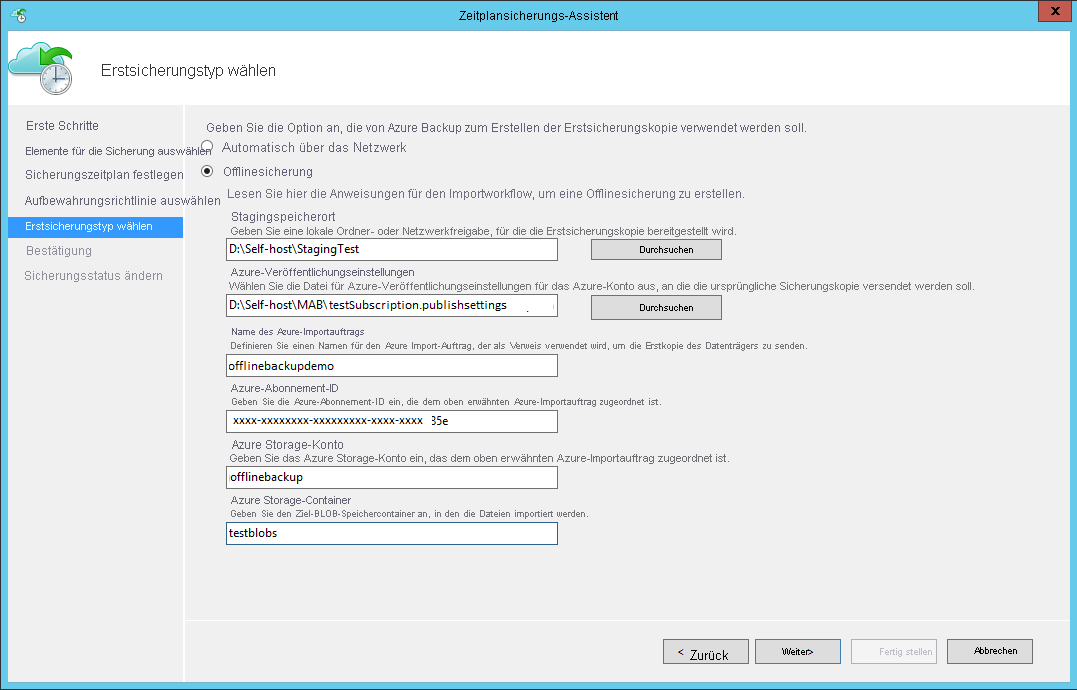Viewport: 1077px width, 690px height.
Task: Edit the offlinebackupdemo import job name field
Action: [390, 365]
